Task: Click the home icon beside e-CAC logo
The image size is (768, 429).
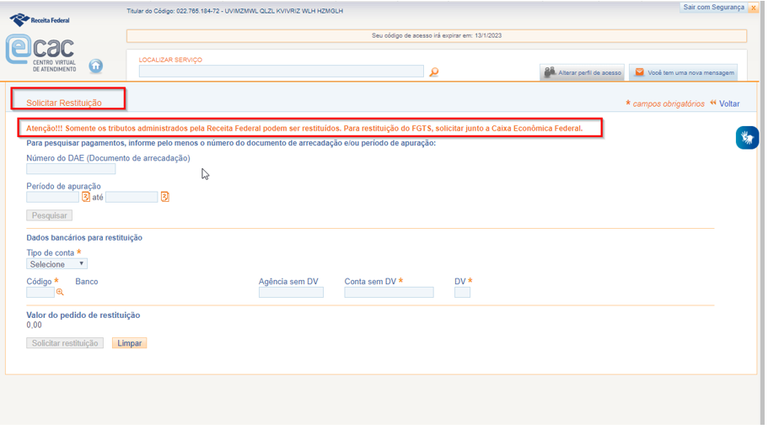Action: 96,66
